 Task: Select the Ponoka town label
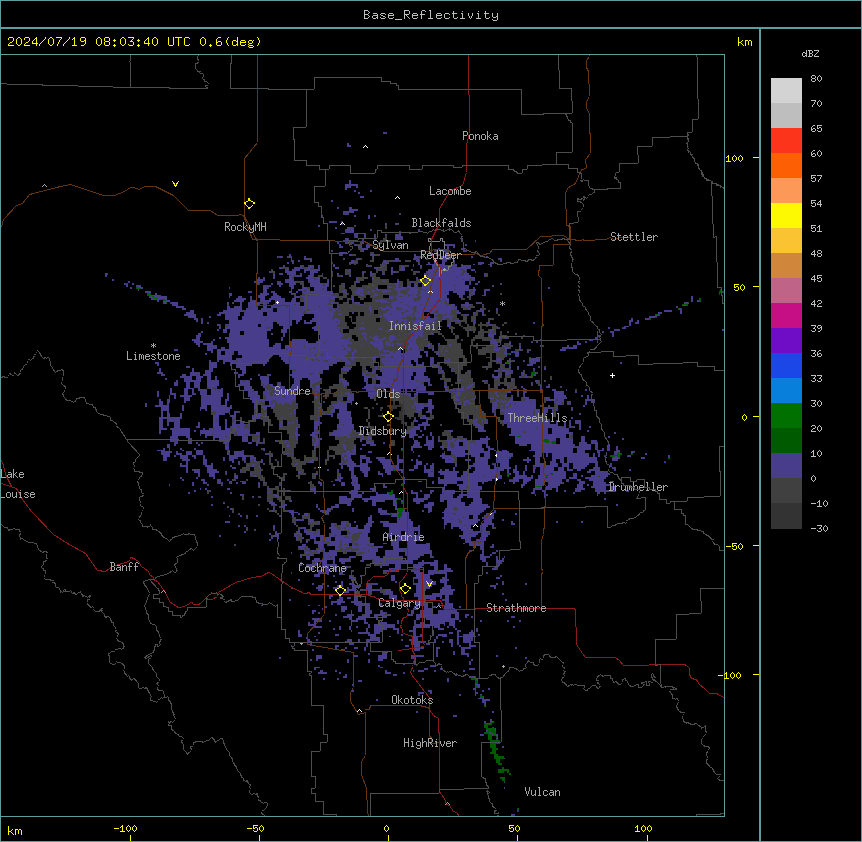point(480,136)
